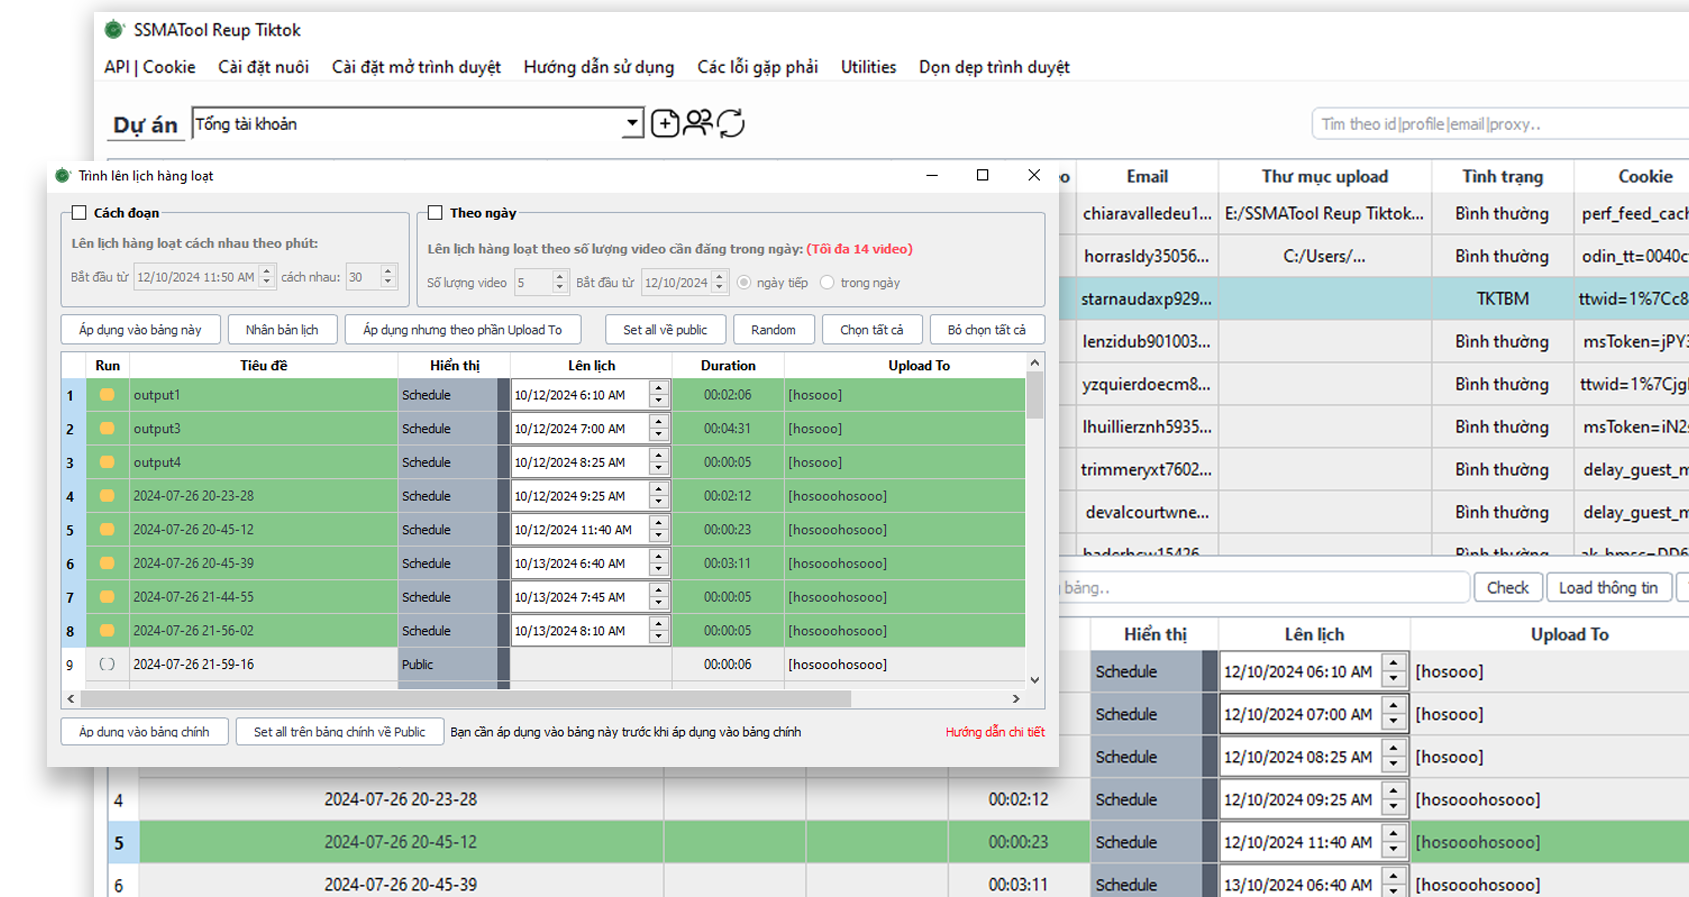The width and height of the screenshot is (1689, 897).
Task: Select the chiaravalledeu1... email cell
Action: (x=1147, y=214)
